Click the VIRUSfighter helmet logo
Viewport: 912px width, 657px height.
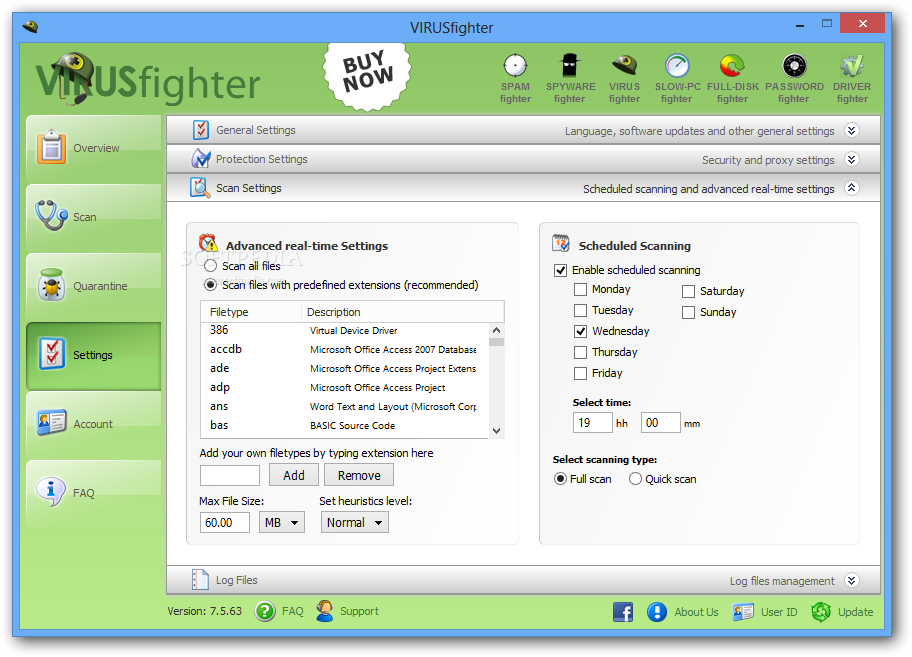tap(73, 77)
